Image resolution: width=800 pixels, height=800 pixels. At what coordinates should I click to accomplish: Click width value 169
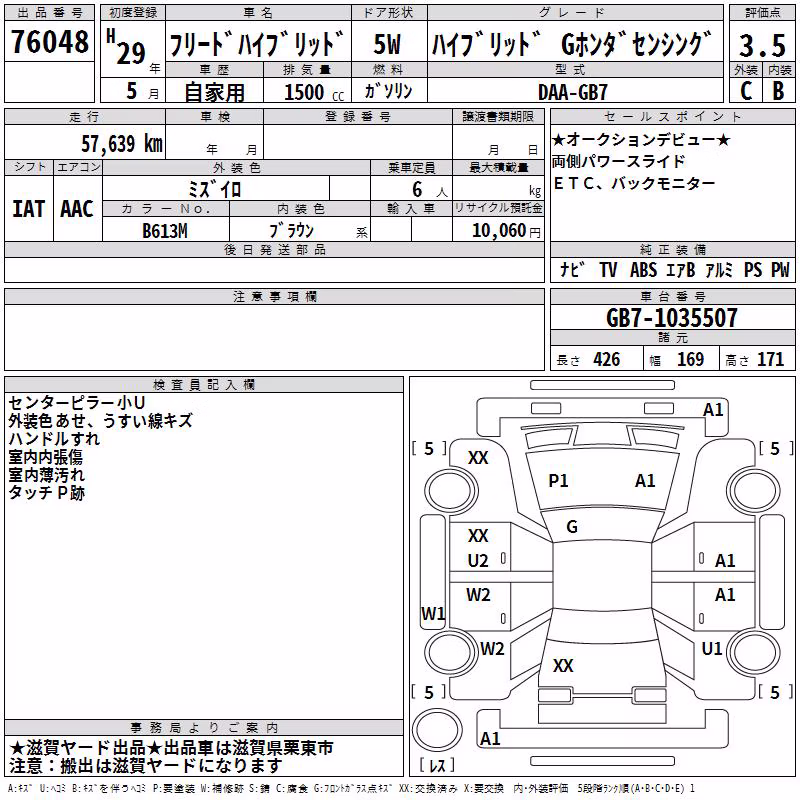690,359
